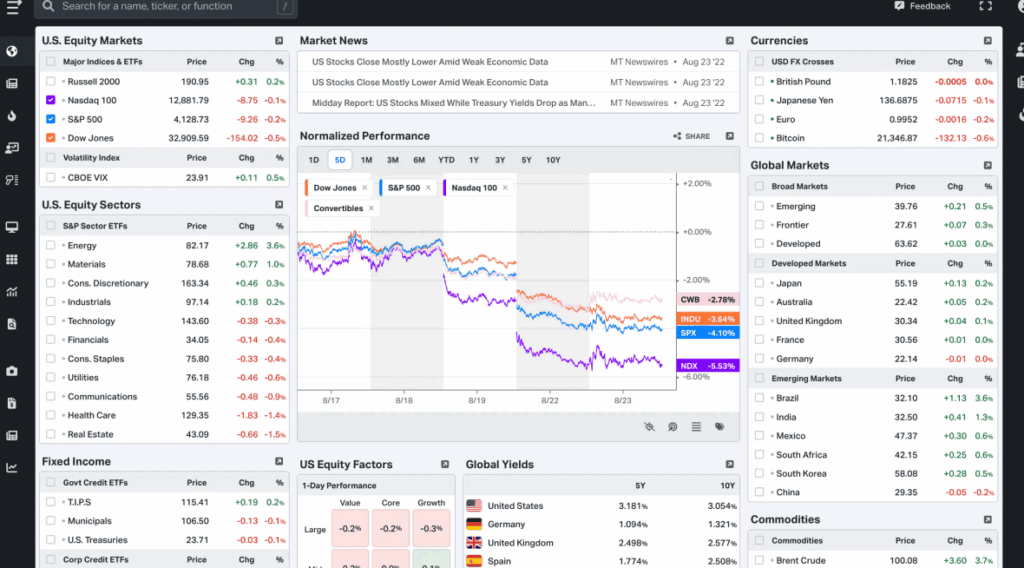Uncheck the S&P 500 checkbox
1024x568 pixels.
point(50,119)
